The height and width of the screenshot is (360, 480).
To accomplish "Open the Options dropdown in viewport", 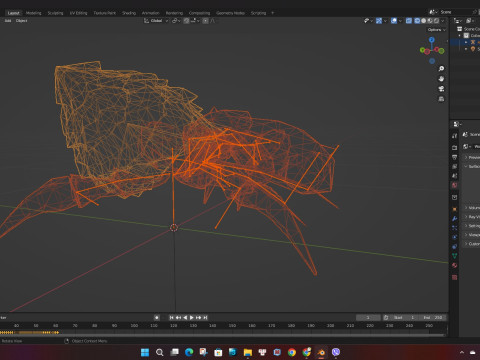I will 436,30.
